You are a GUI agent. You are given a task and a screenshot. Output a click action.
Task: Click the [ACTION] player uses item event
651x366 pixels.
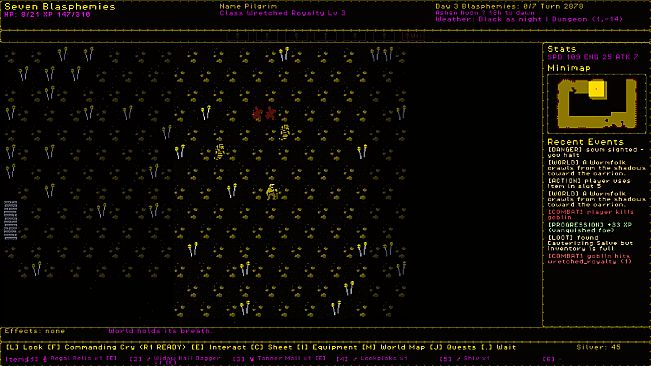589,183
